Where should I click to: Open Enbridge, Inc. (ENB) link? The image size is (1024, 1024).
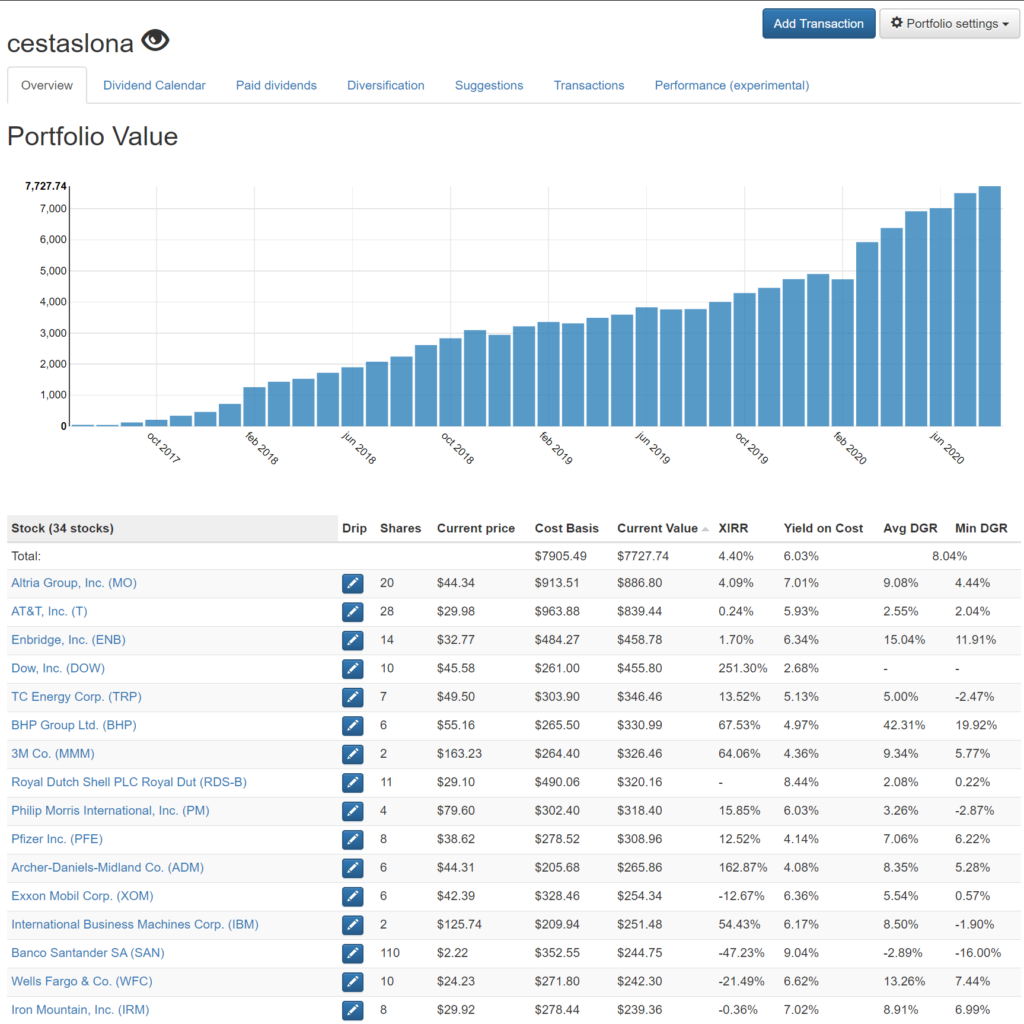click(x=69, y=640)
